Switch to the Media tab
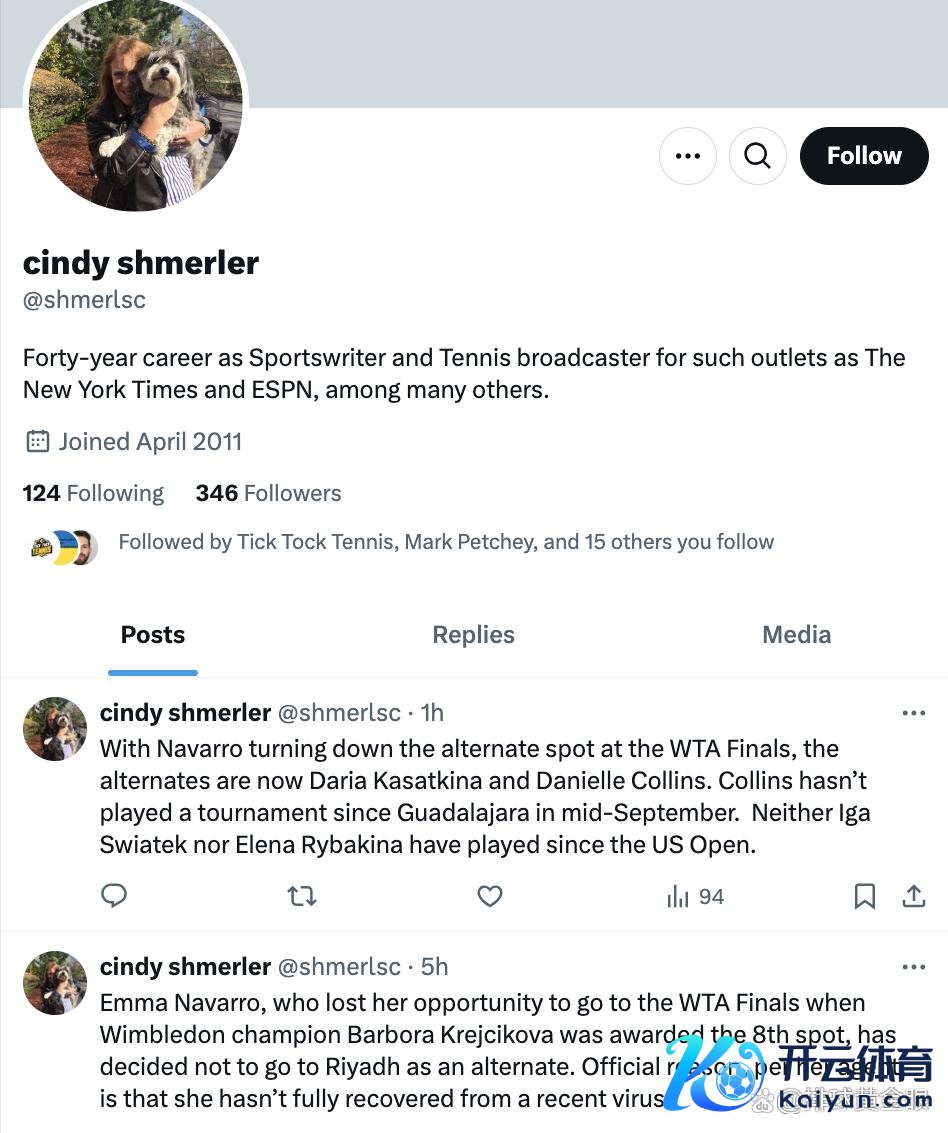The width and height of the screenshot is (948, 1133). pyautogui.click(x=796, y=635)
